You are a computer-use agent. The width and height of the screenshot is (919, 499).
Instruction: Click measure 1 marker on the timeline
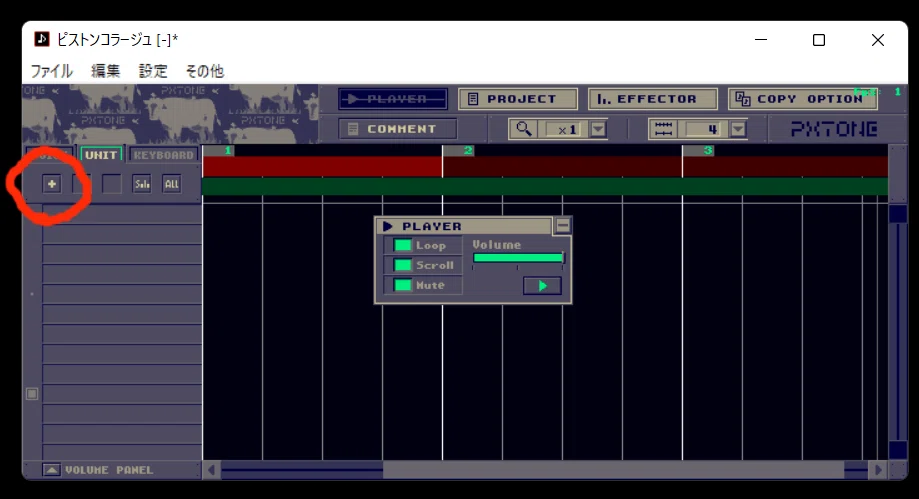pos(219,151)
